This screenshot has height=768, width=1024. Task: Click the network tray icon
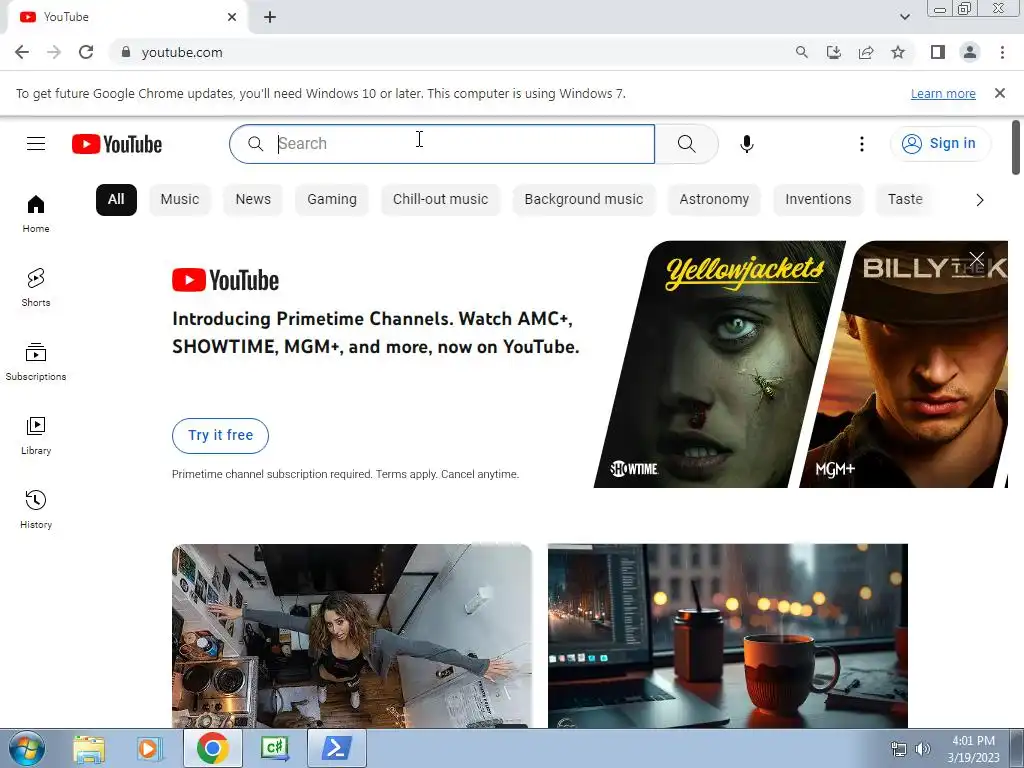coord(899,749)
